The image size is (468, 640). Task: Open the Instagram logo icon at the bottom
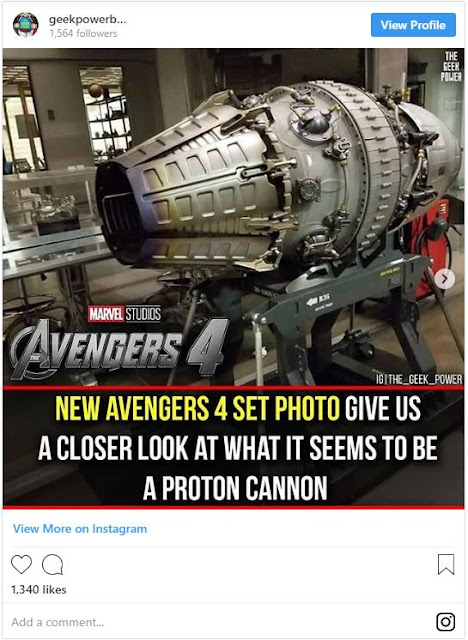[446, 622]
